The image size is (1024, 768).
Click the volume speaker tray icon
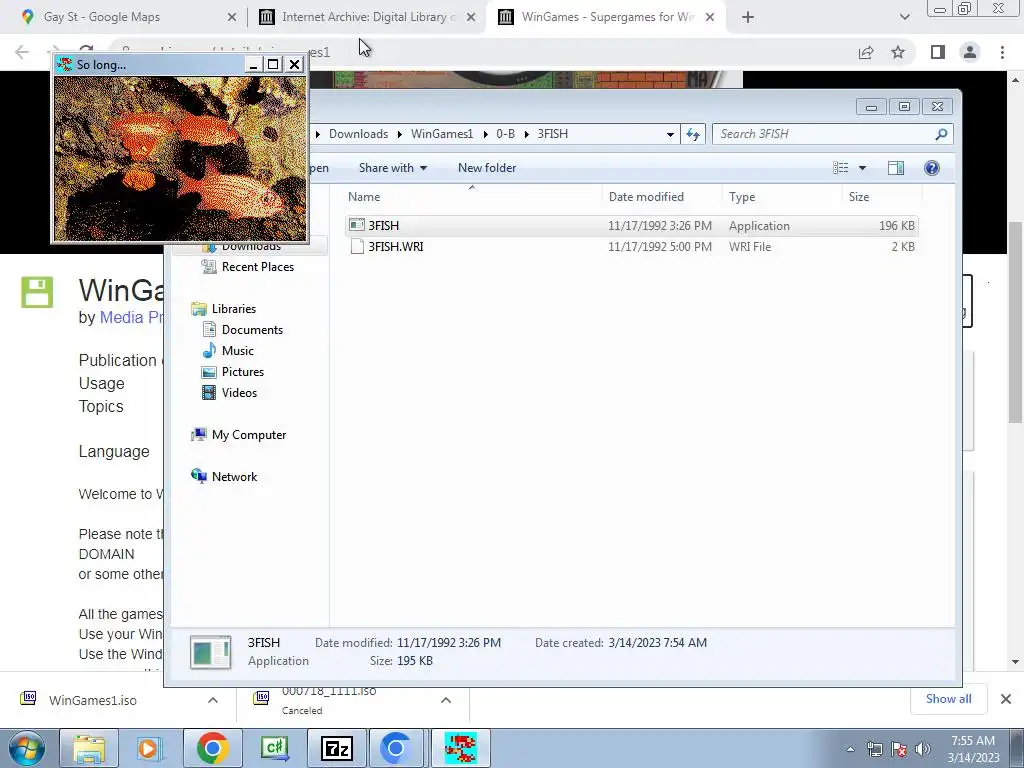[x=923, y=749]
